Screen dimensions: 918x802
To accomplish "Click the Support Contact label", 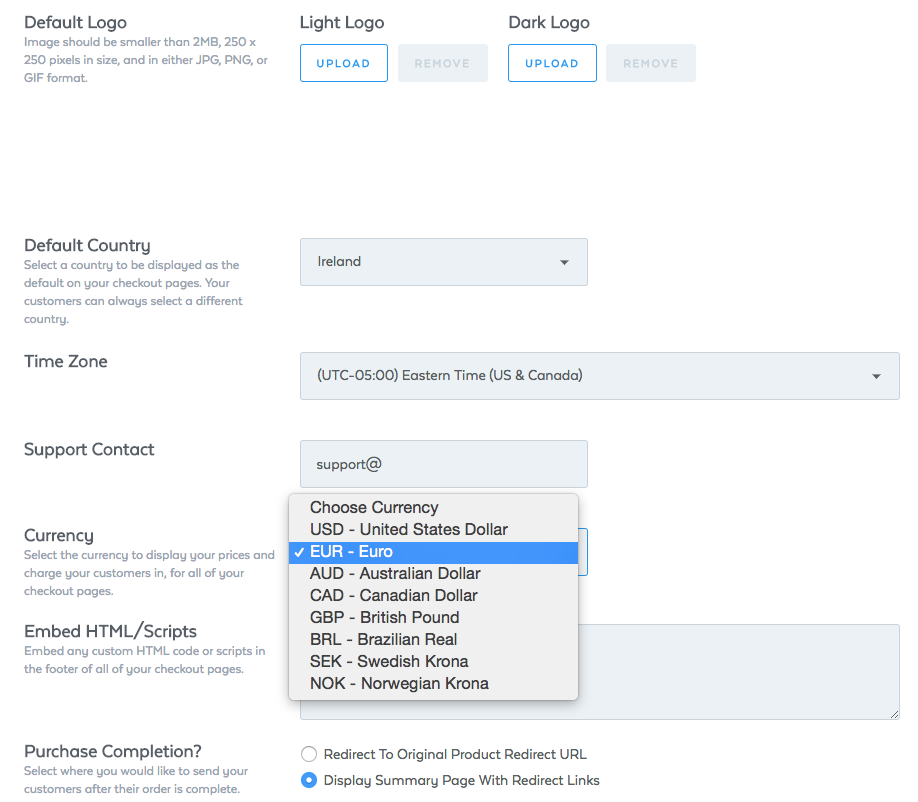I will click(89, 450).
